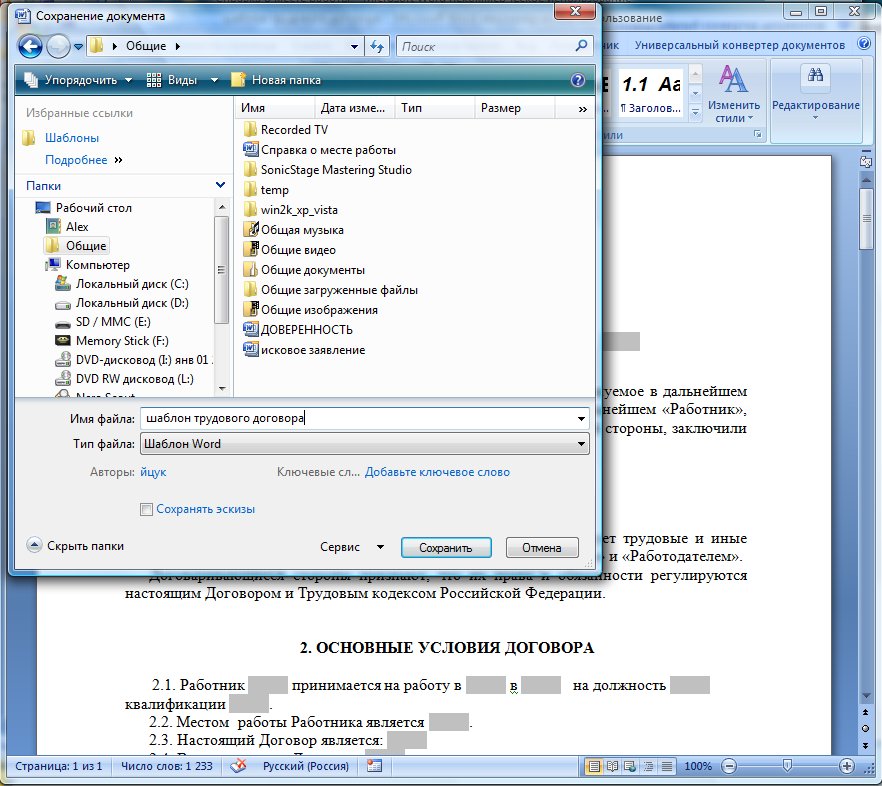Go back using the Back arrow button
Screen dimensions: 882x786
tap(30, 46)
